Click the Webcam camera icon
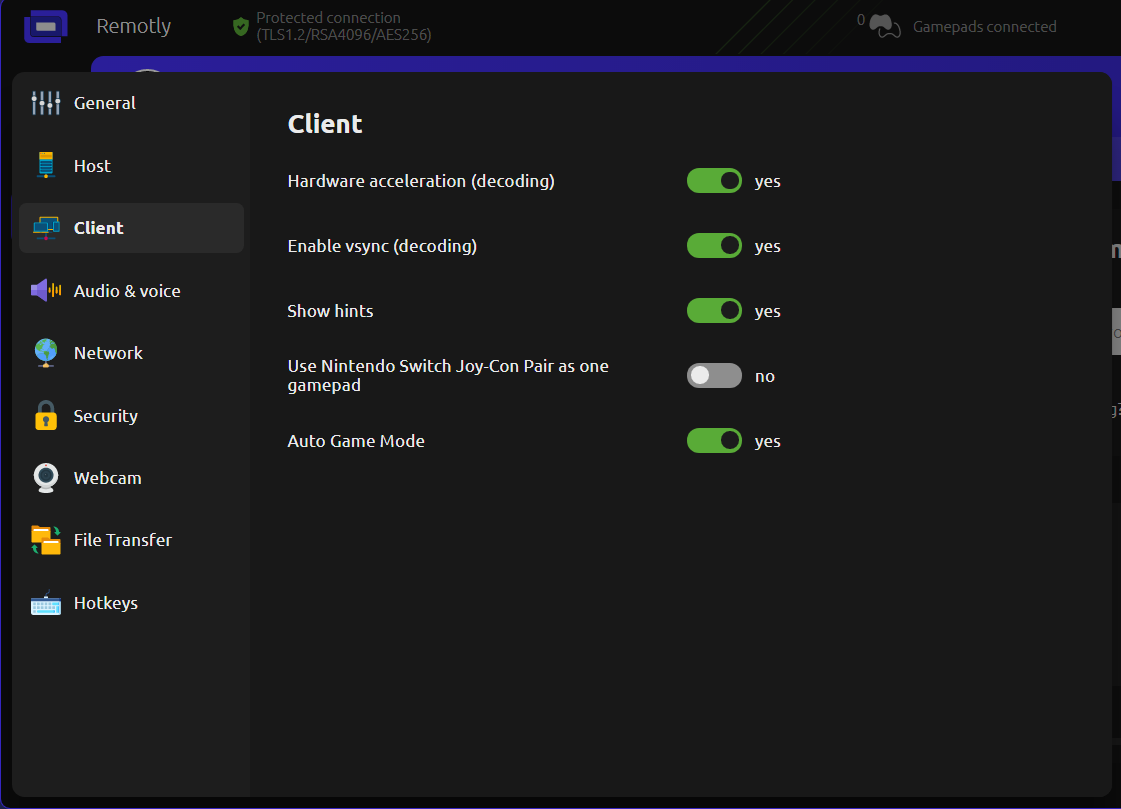 click(x=46, y=478)
